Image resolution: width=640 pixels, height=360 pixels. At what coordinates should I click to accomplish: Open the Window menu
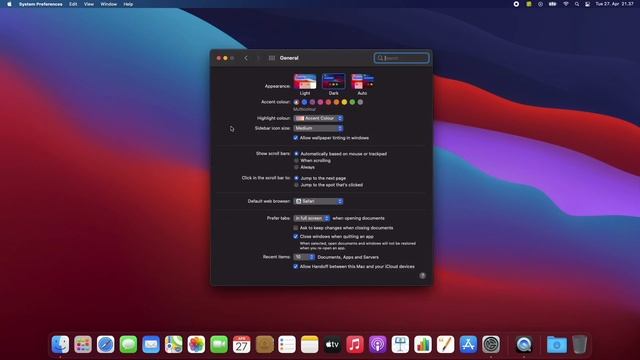coord(109,4)
